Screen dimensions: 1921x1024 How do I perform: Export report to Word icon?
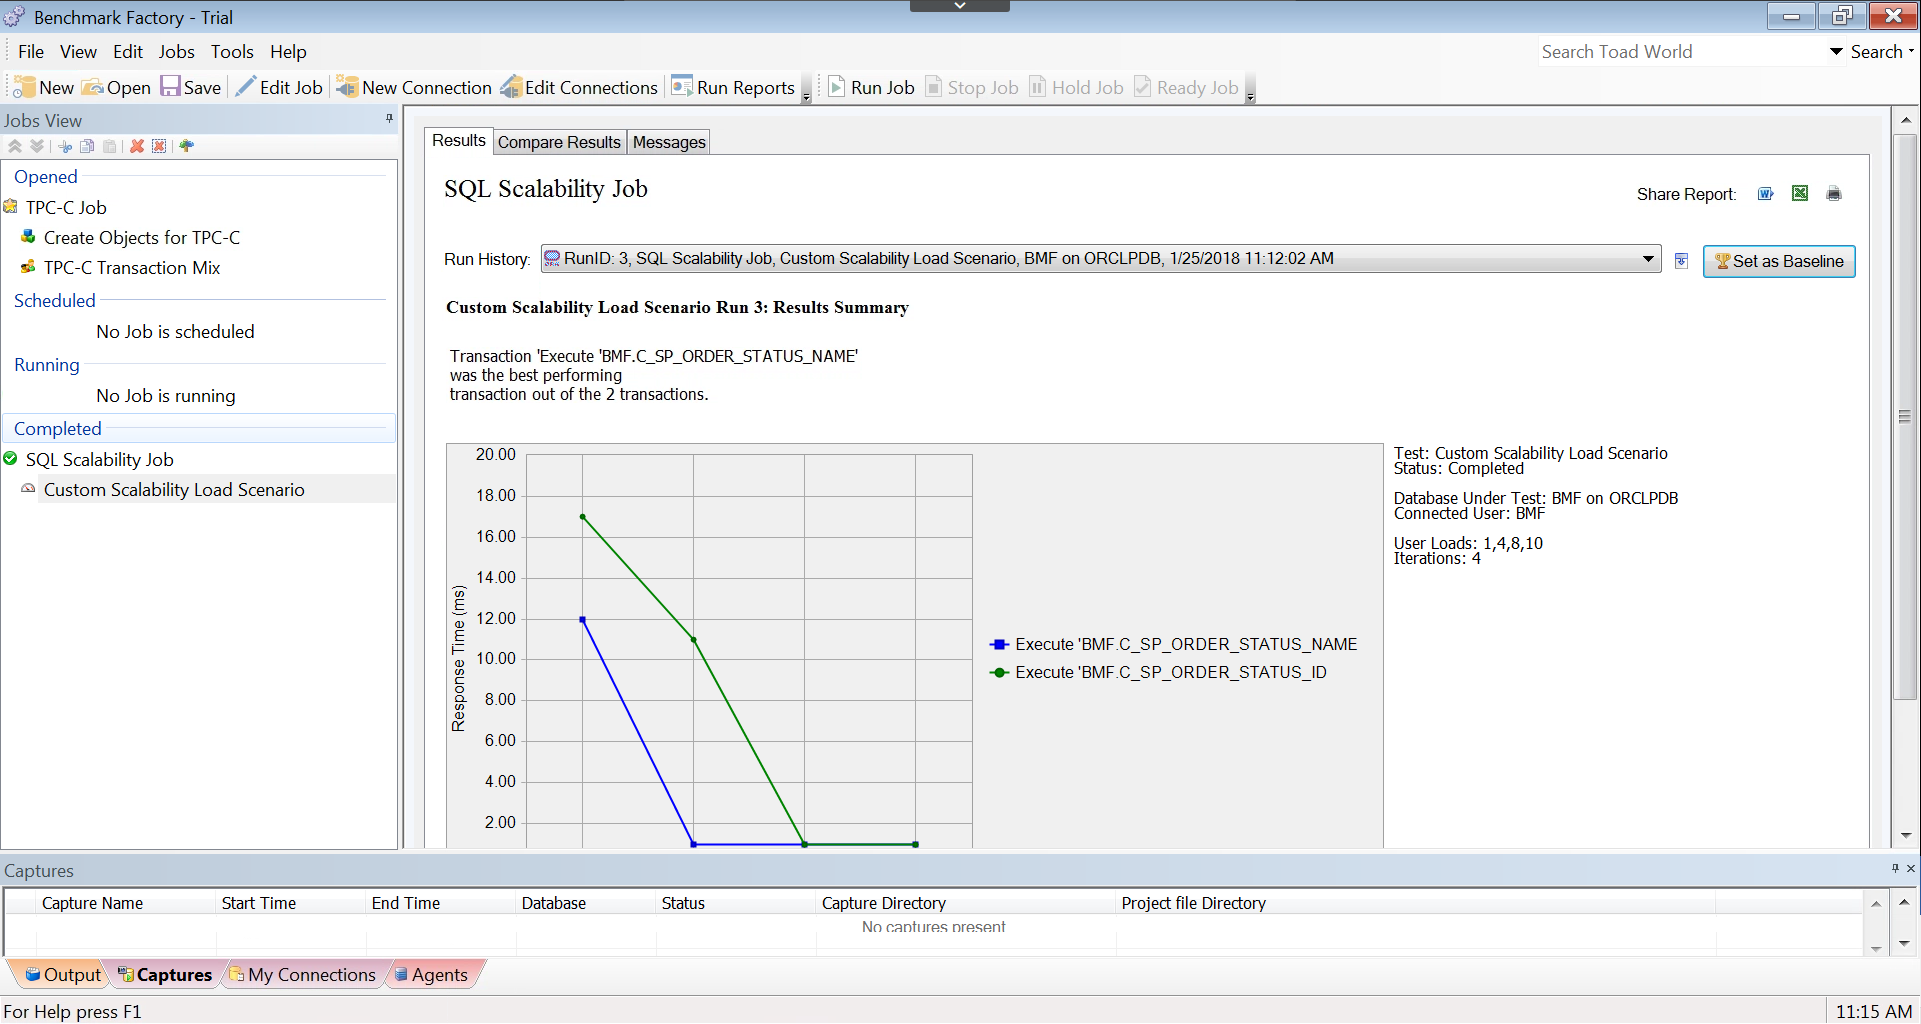pos(1765,194)
